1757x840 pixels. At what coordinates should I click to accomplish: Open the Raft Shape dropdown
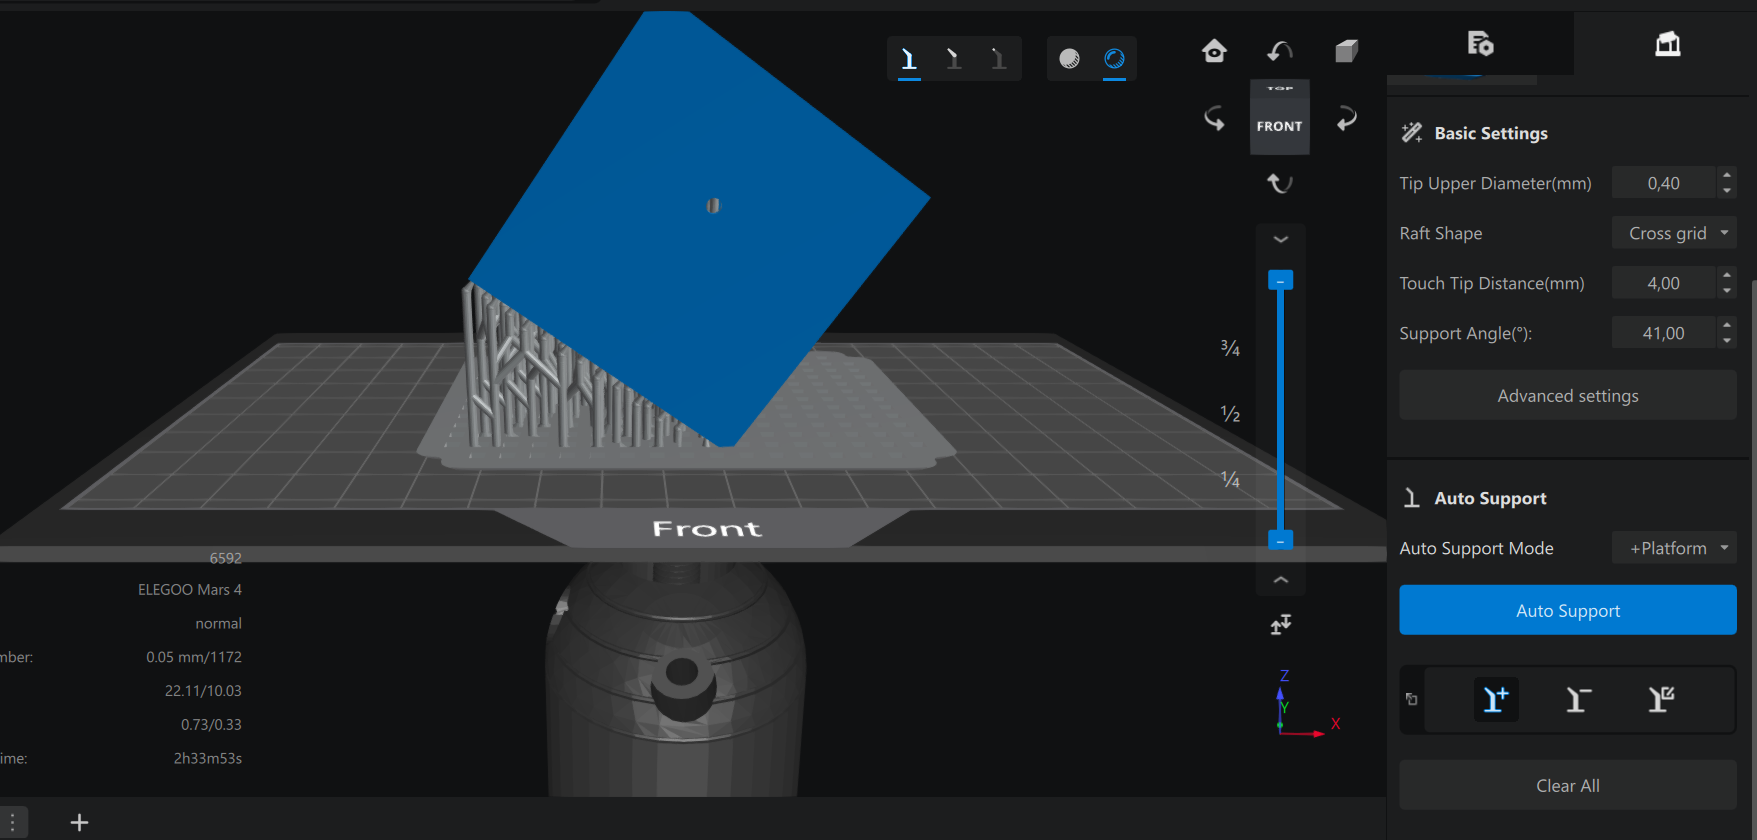tap(1673, 233)
